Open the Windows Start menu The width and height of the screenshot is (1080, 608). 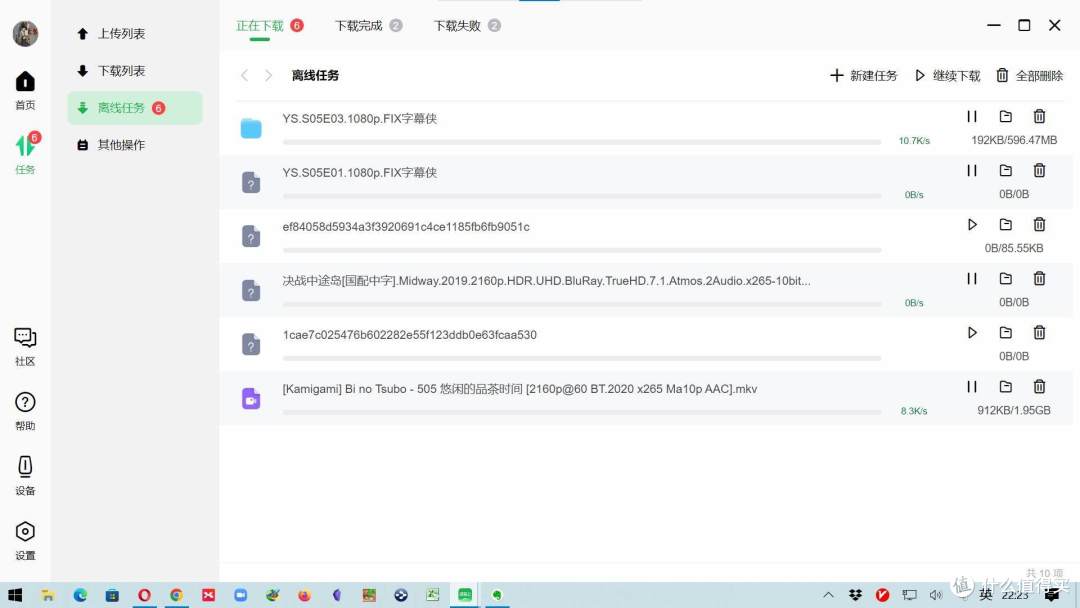15,595
